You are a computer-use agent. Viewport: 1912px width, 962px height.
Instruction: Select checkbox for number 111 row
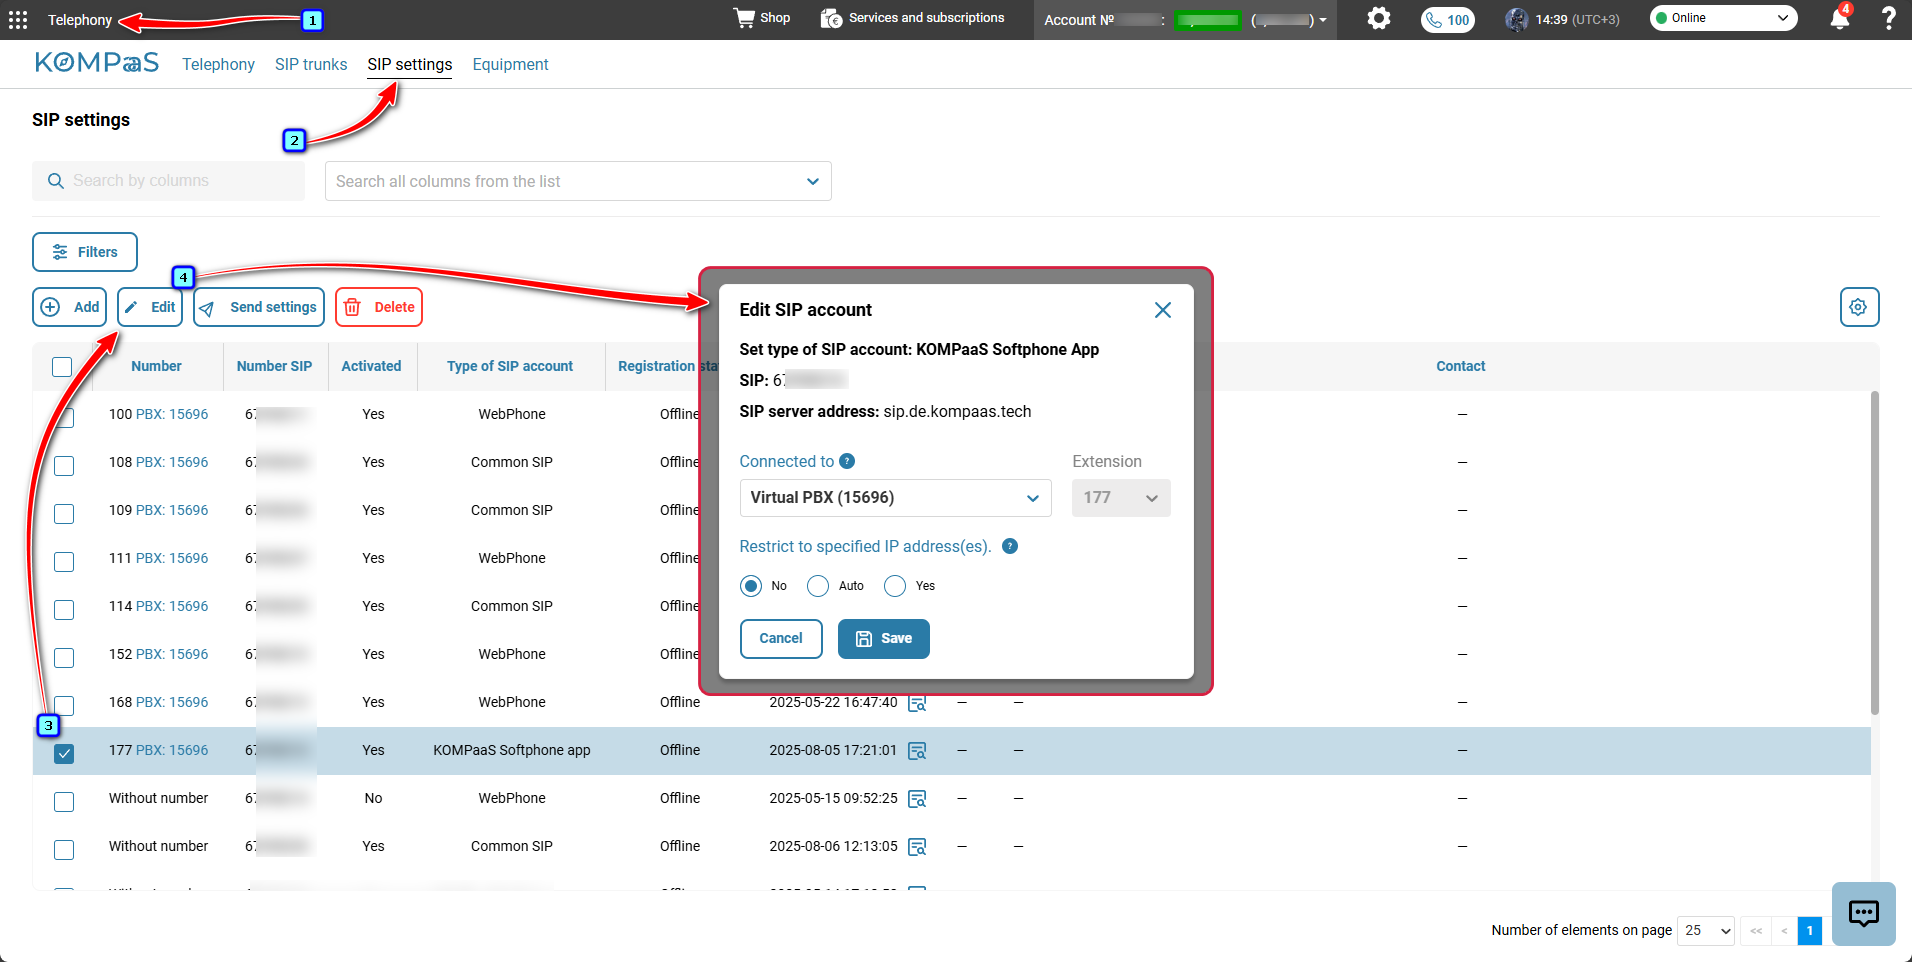(x=64, y=562)
